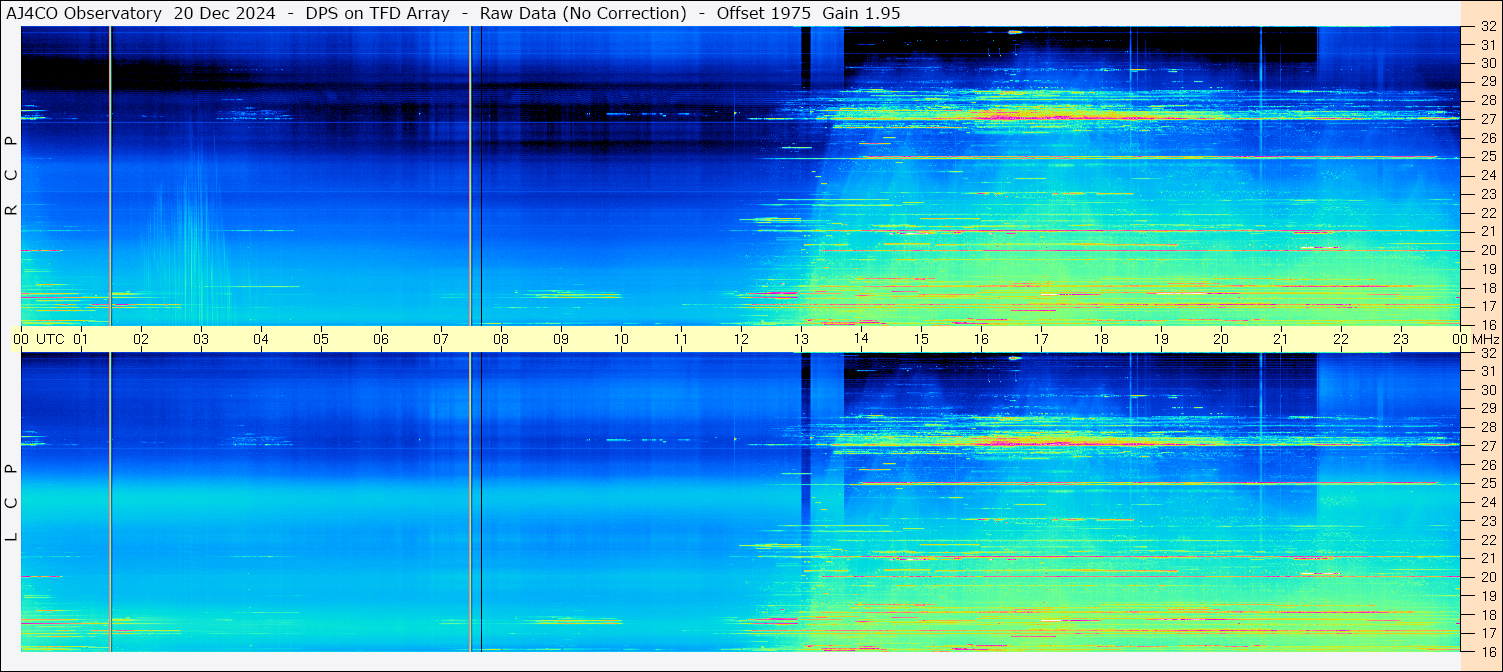Click hour label 01 on the UTC axis
The image size is (1503, 672).
tap(81, 339)
